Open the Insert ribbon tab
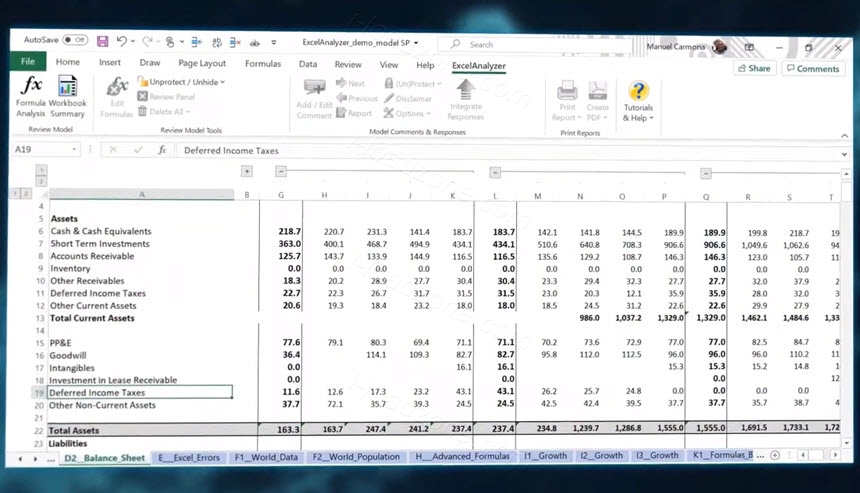 [x=110, y=63]
